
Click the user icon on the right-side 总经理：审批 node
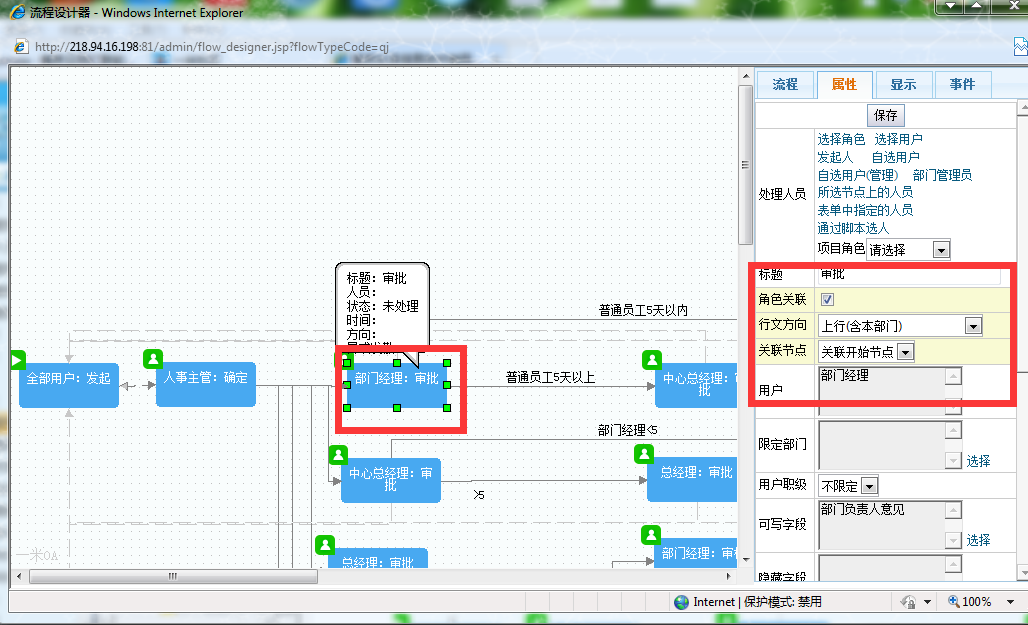(x=644, y=454)
